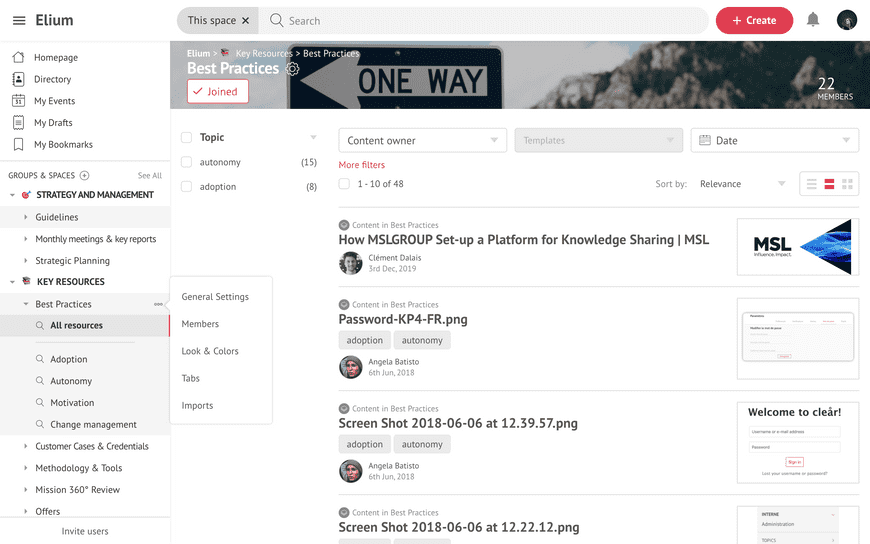Click Key Resources books icon in sidebar
The height and width of the screenshot is (544, 870).
click(x=26, y=281)
